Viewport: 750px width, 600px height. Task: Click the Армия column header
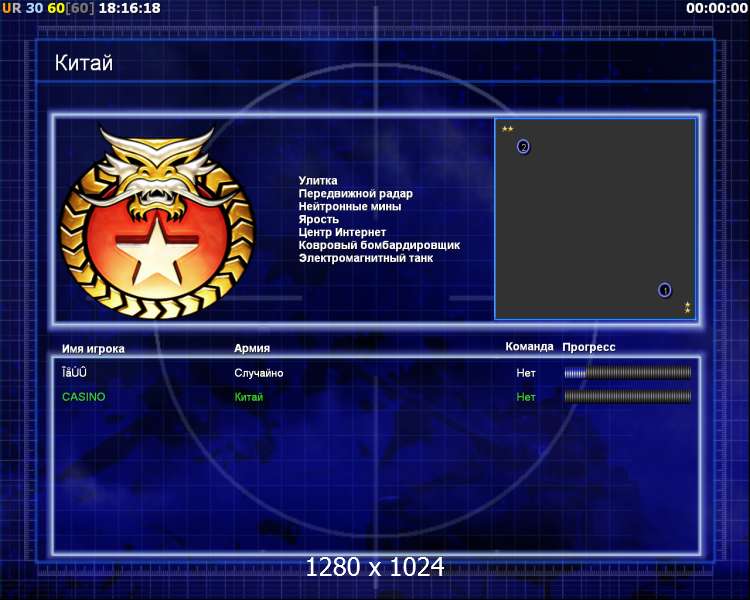point(252,348)
